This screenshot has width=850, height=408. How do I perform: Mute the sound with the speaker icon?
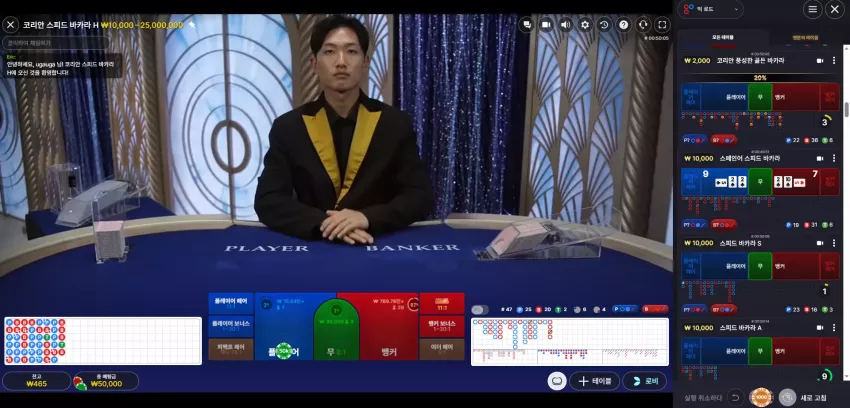(x=565, y=24)
